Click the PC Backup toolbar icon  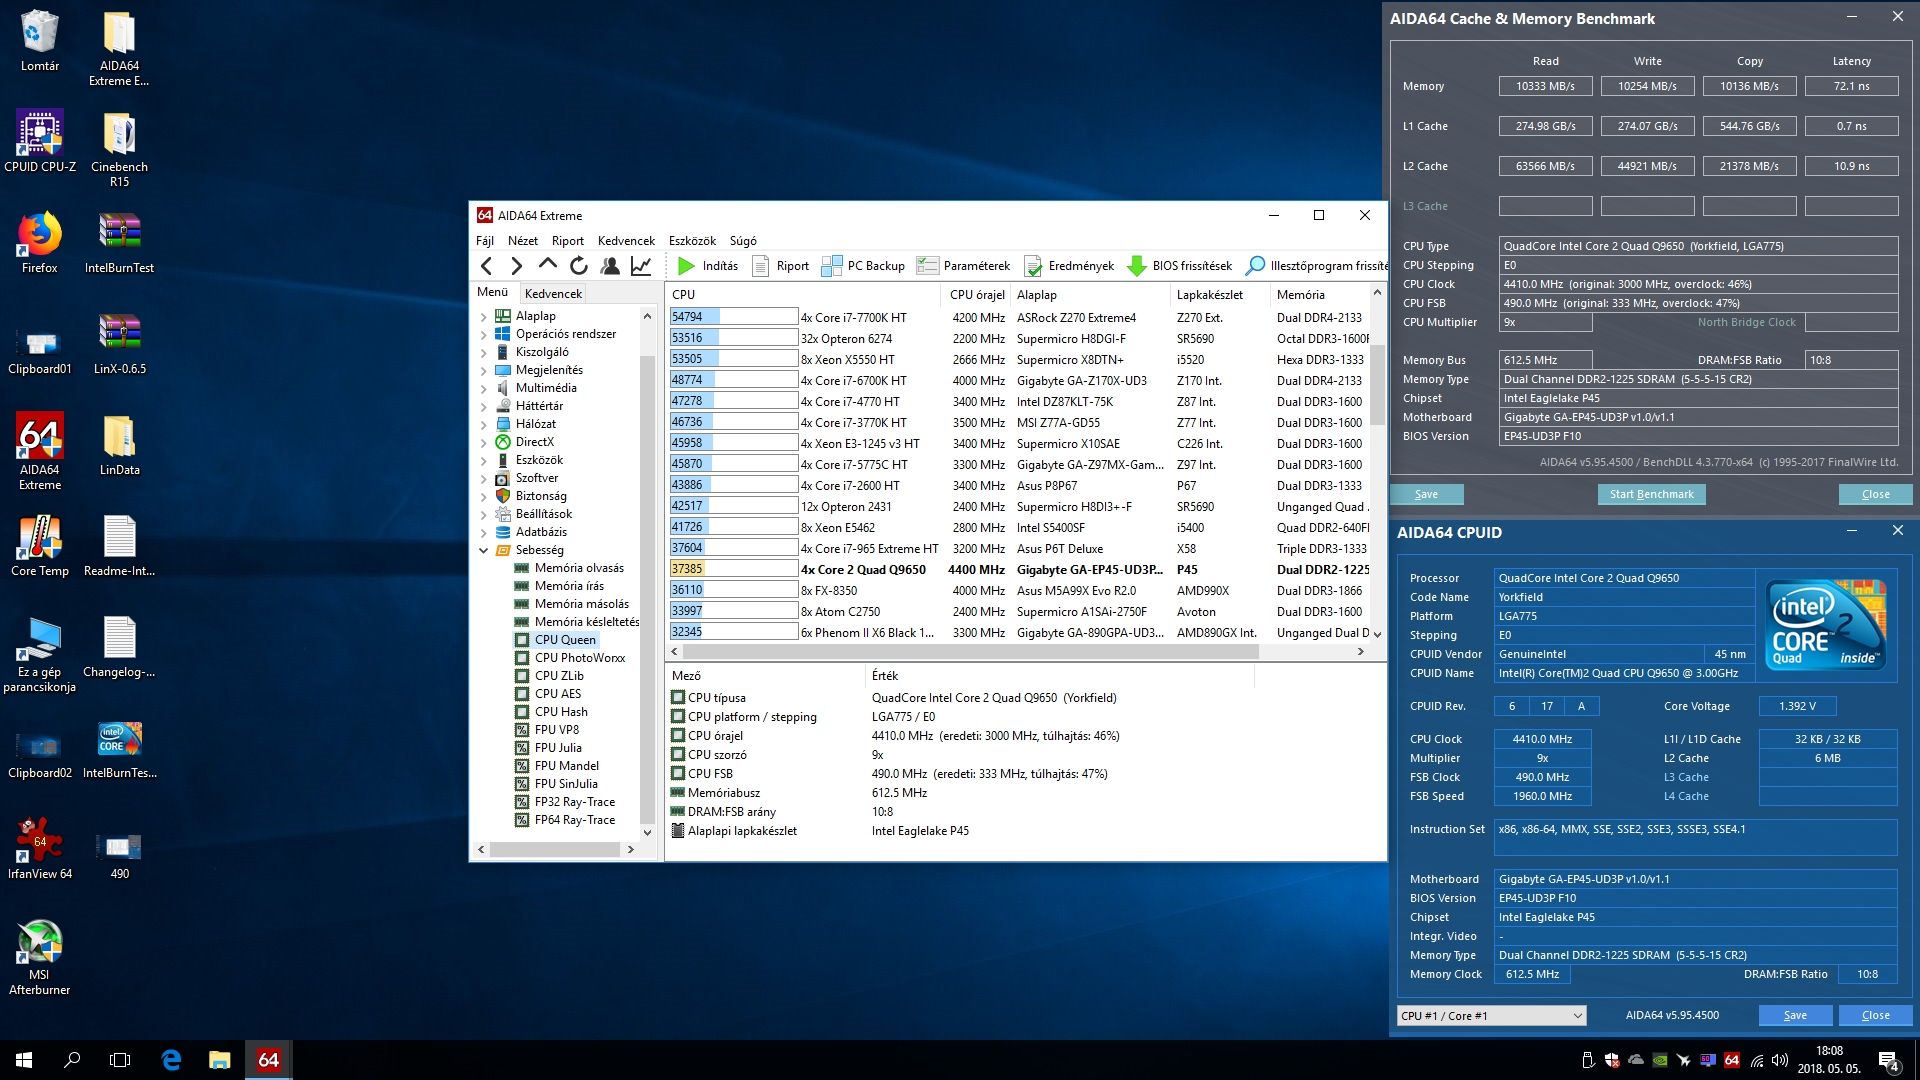(x=831, y=266)
